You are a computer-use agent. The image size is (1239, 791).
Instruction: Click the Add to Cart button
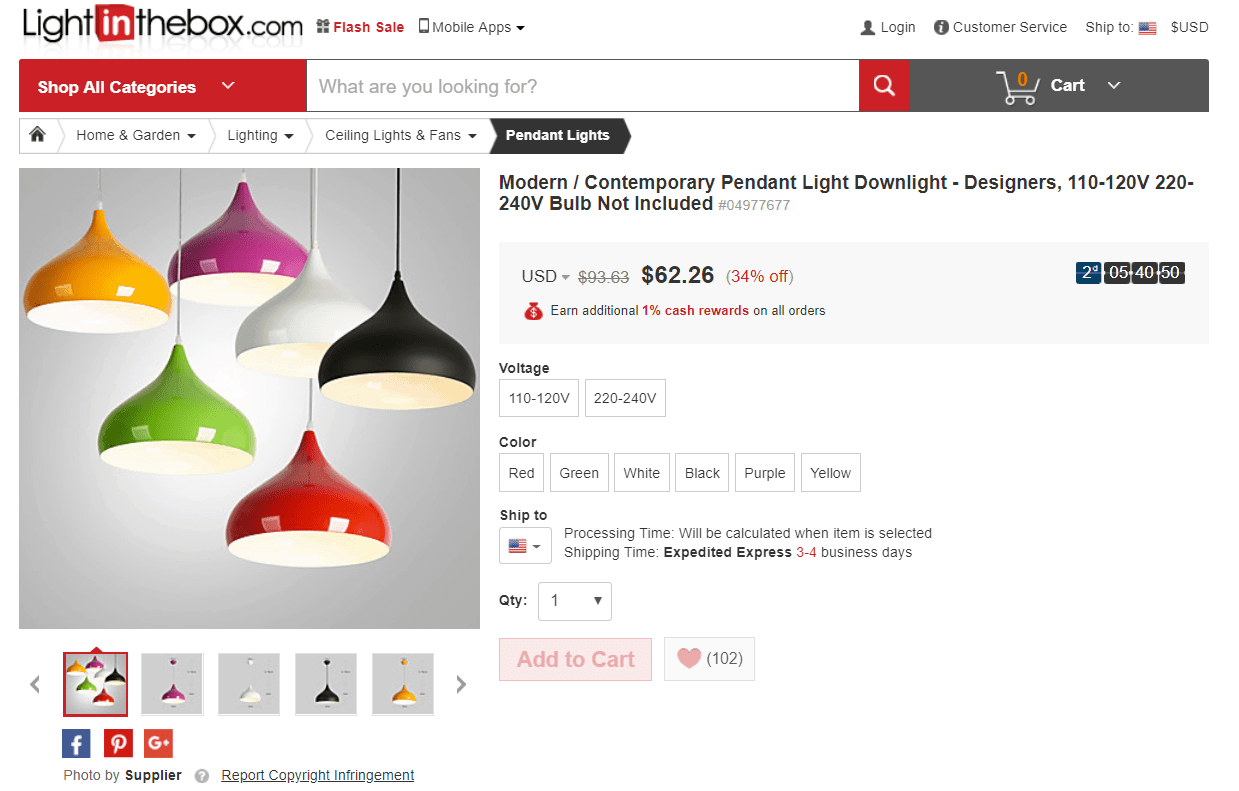(x=575, y=659)
